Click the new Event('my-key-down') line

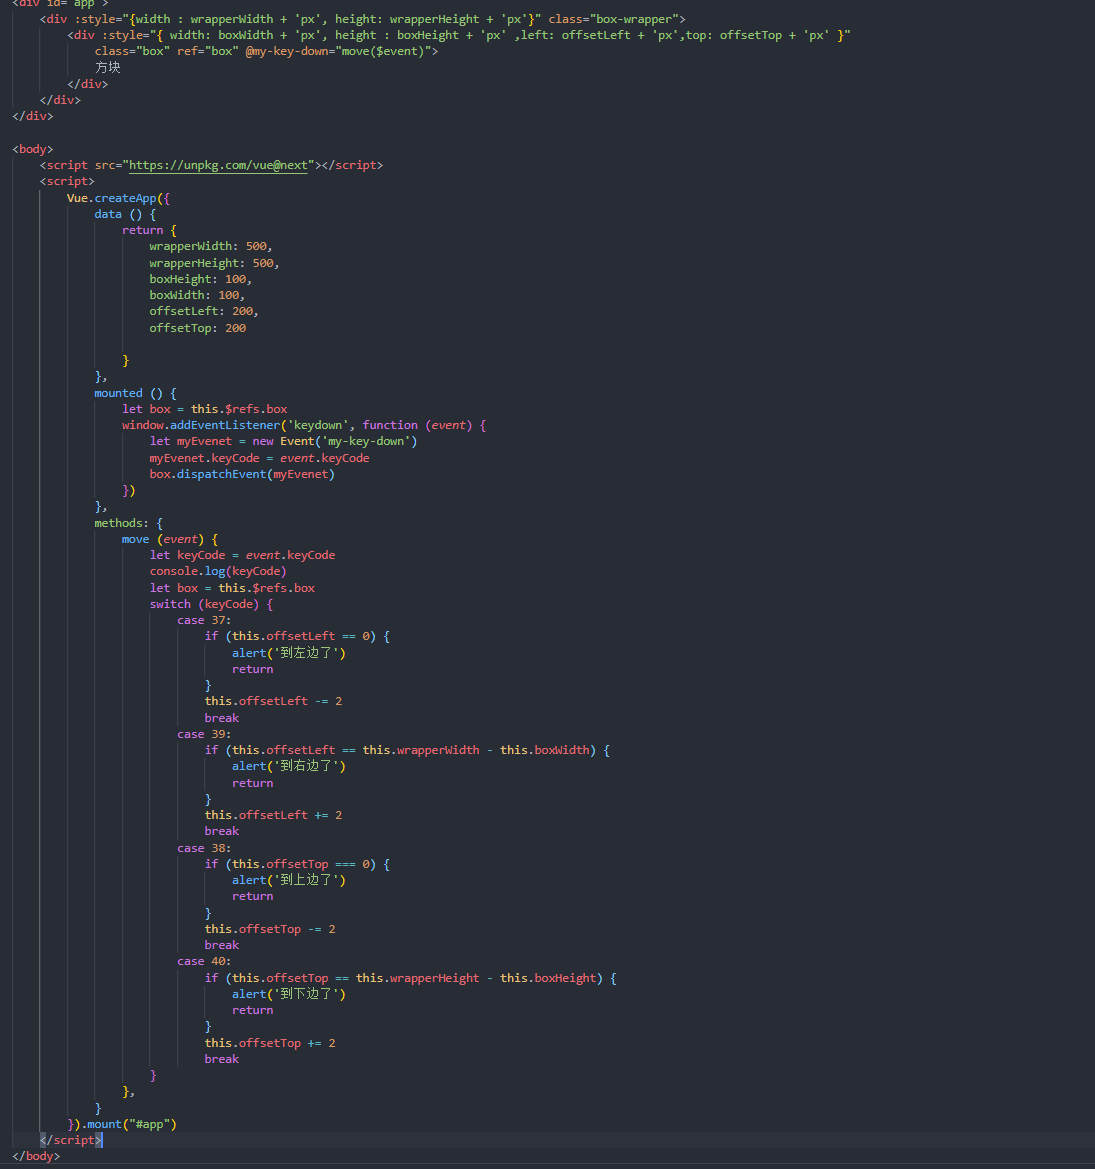coord(283,442)
